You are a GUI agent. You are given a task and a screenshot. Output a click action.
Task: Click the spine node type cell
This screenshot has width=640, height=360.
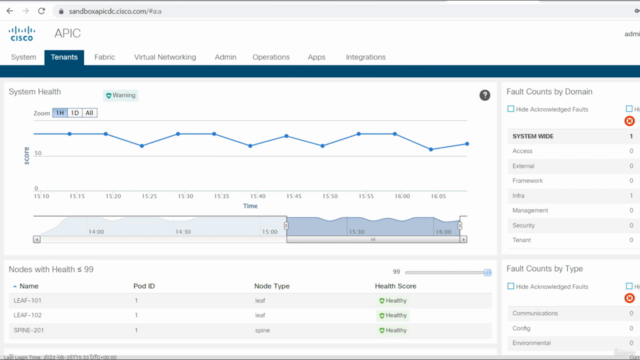click(x=262, y=330)
